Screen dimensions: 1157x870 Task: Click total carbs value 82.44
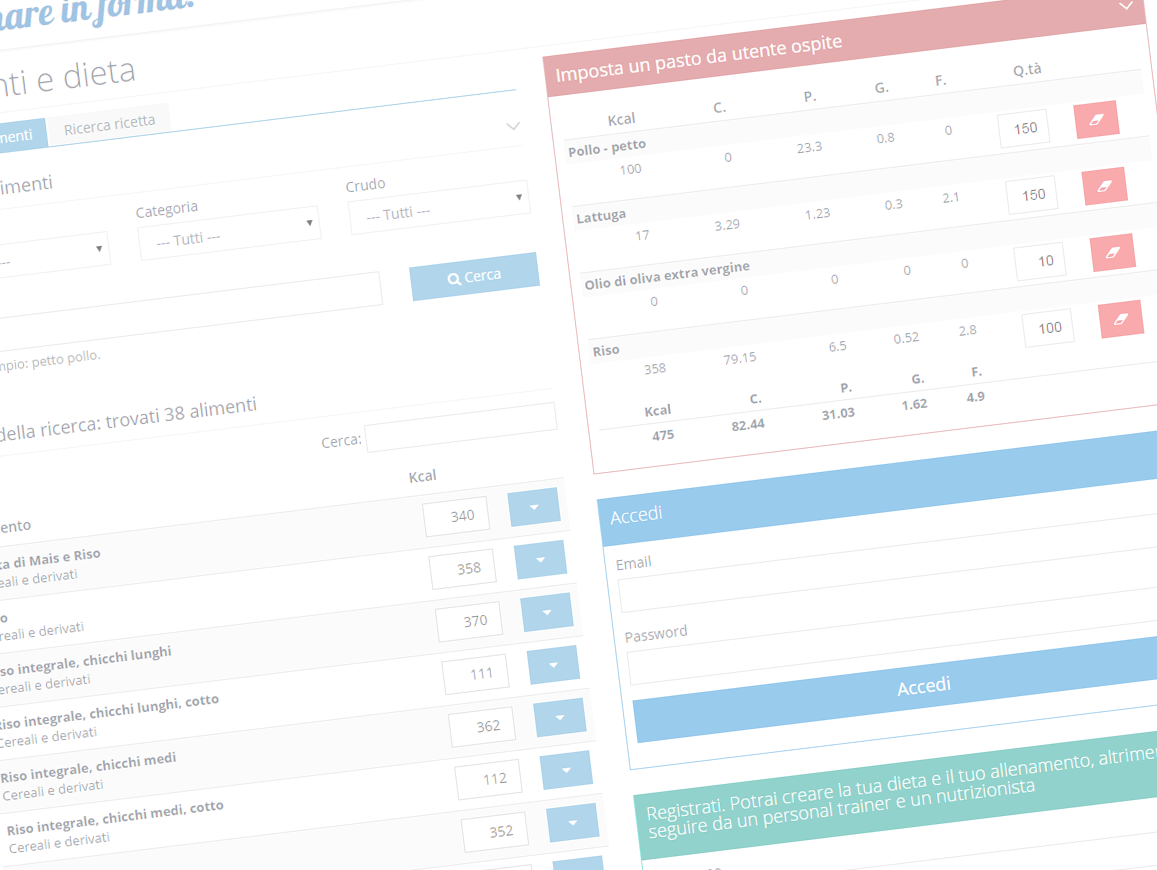[747, 425]
